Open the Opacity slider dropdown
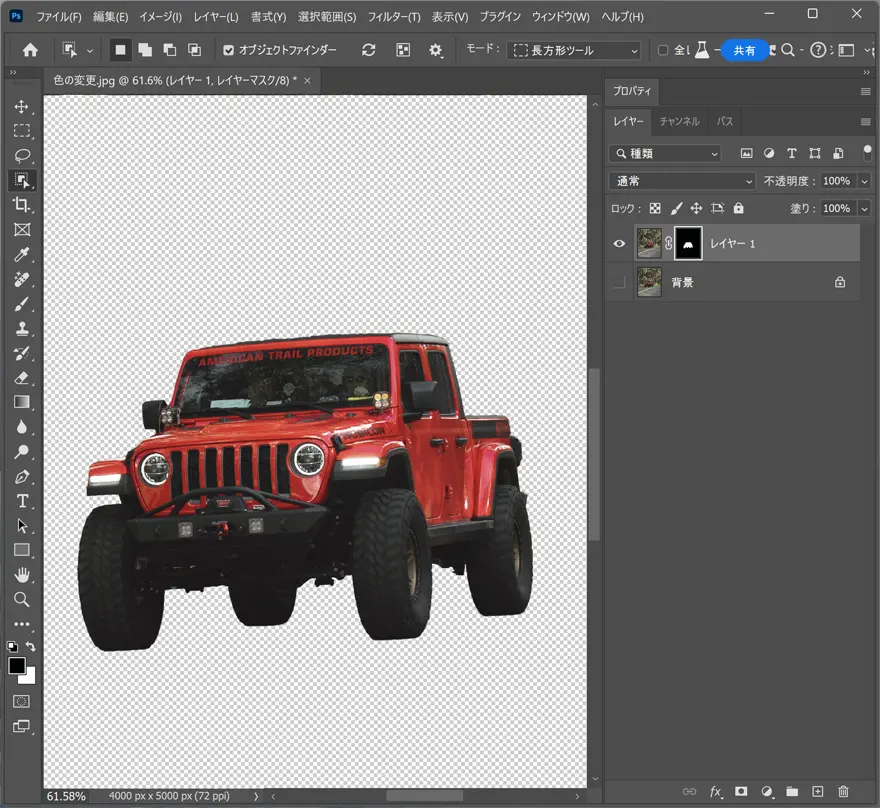 [864, 181]
